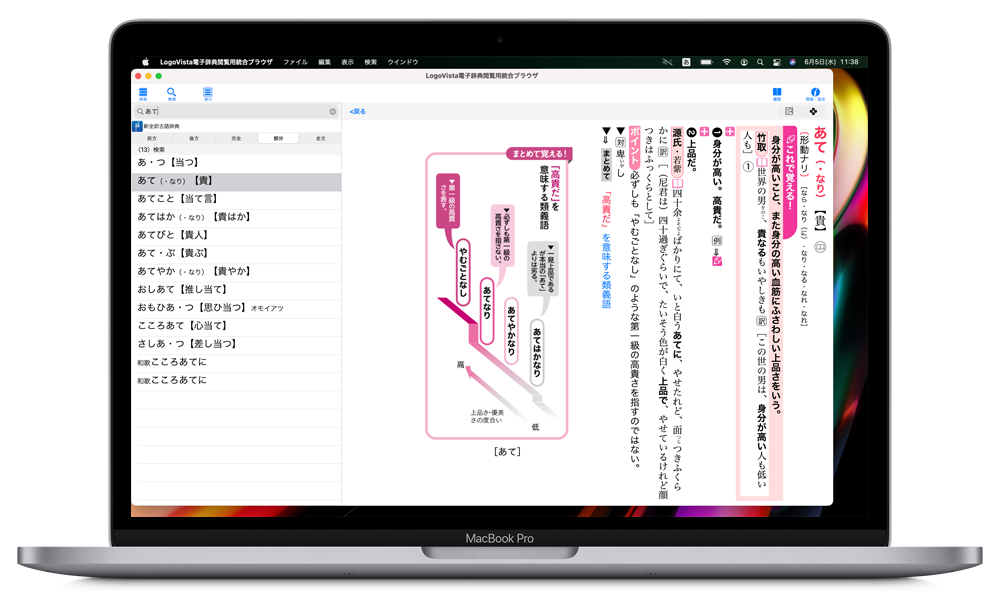Open the 表示 menu in menu bar
The height and width of the screenshot is (600, 1000).
[x=347, y=62]
